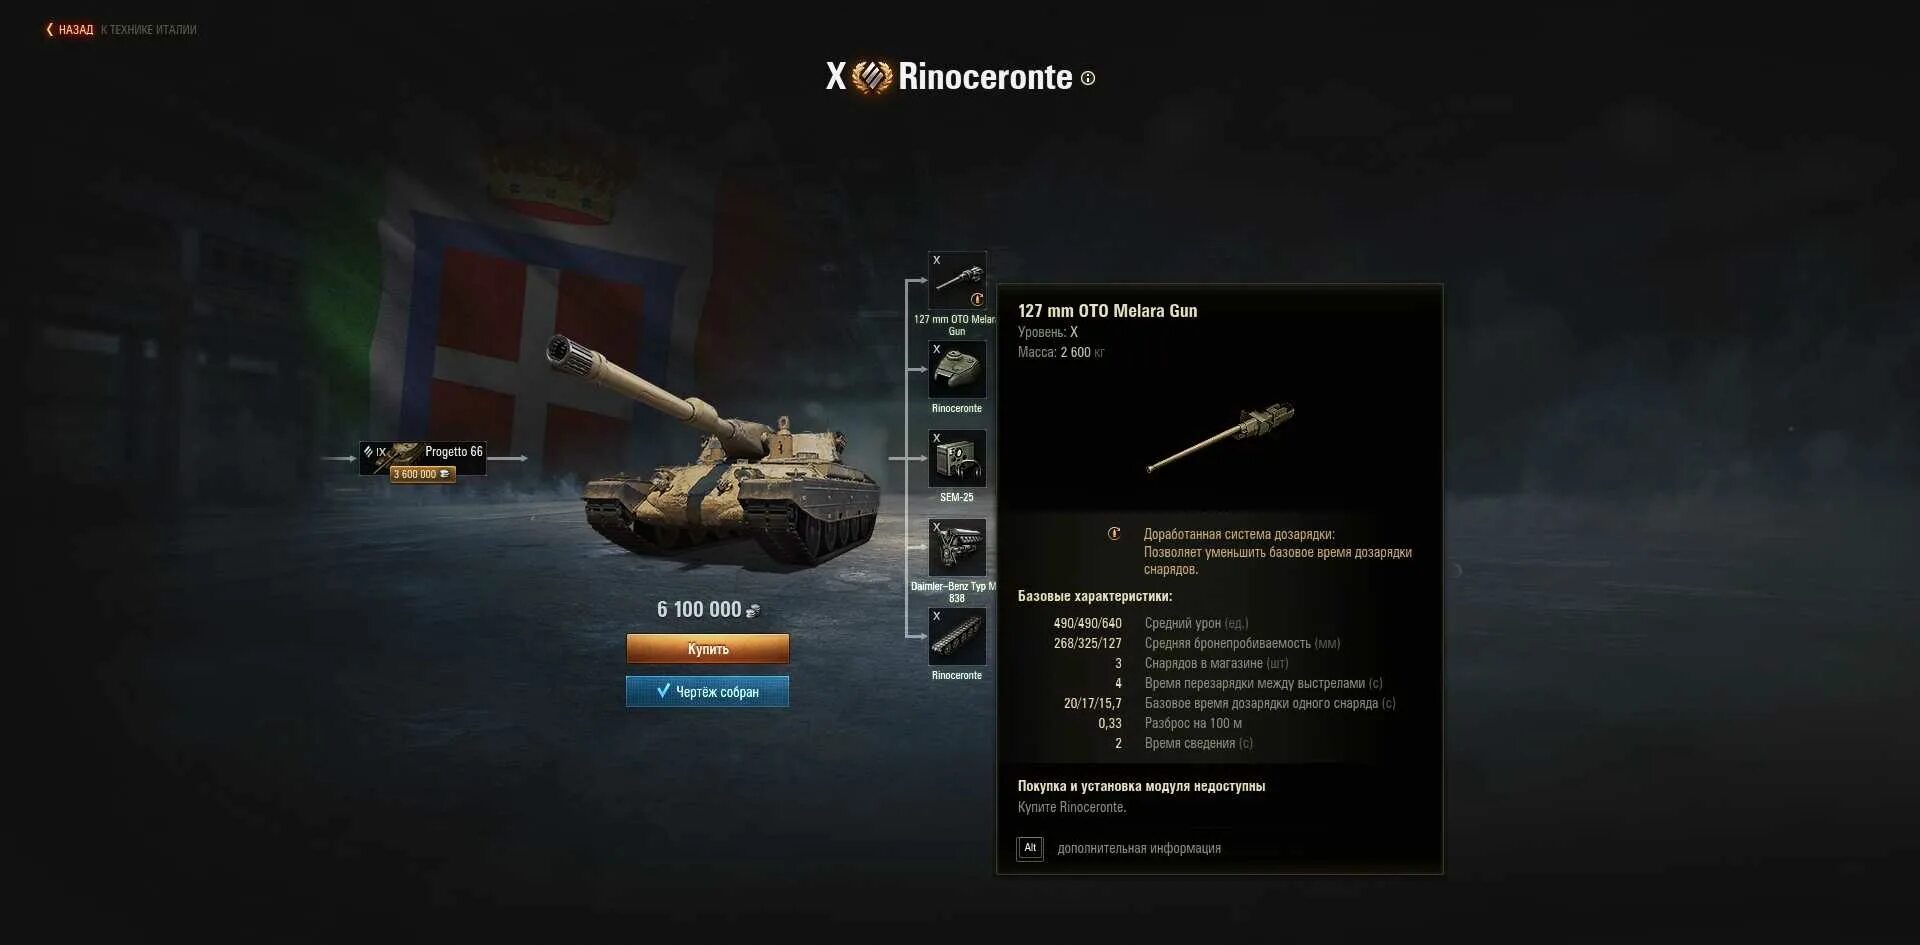Image resolution: width=1920 pixels, height=945 pixels.
Task: Select the SEM-25 radio module icon
Action: coord(957,458)
